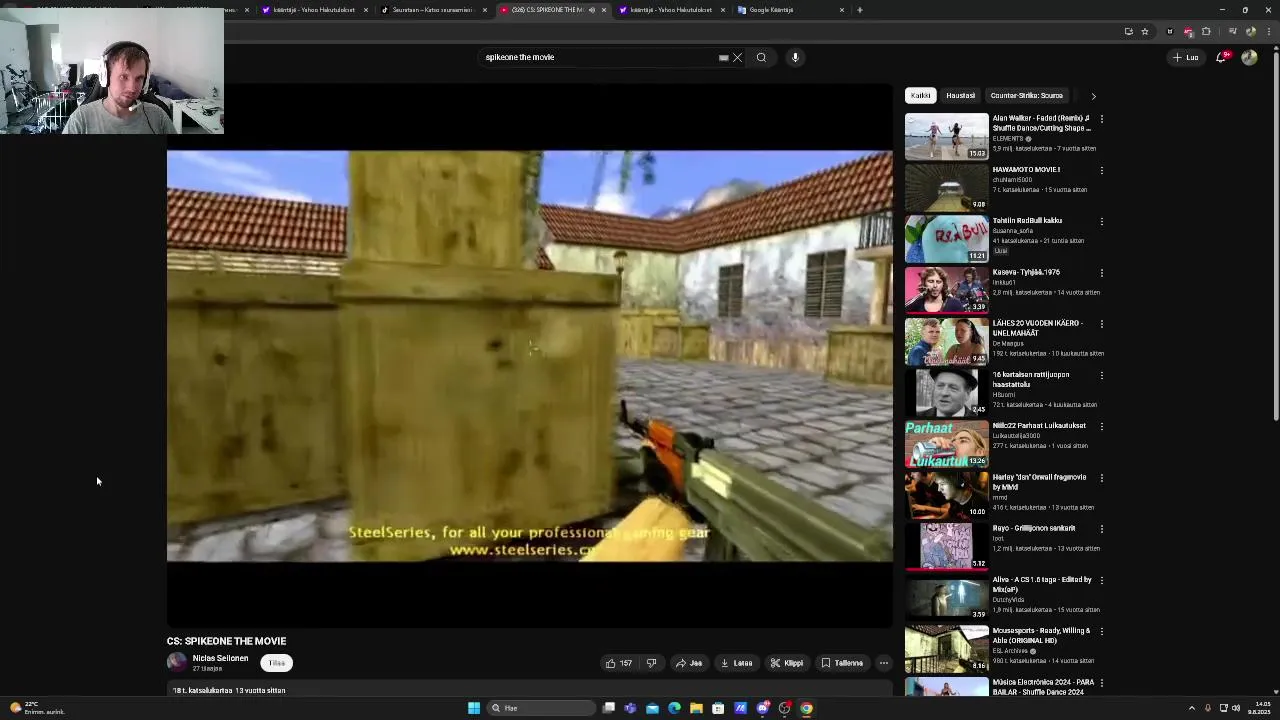Open Microsoft Teams taskbar icon
This screenshot has height=720, width=1280.
click(x=630, y=708)
